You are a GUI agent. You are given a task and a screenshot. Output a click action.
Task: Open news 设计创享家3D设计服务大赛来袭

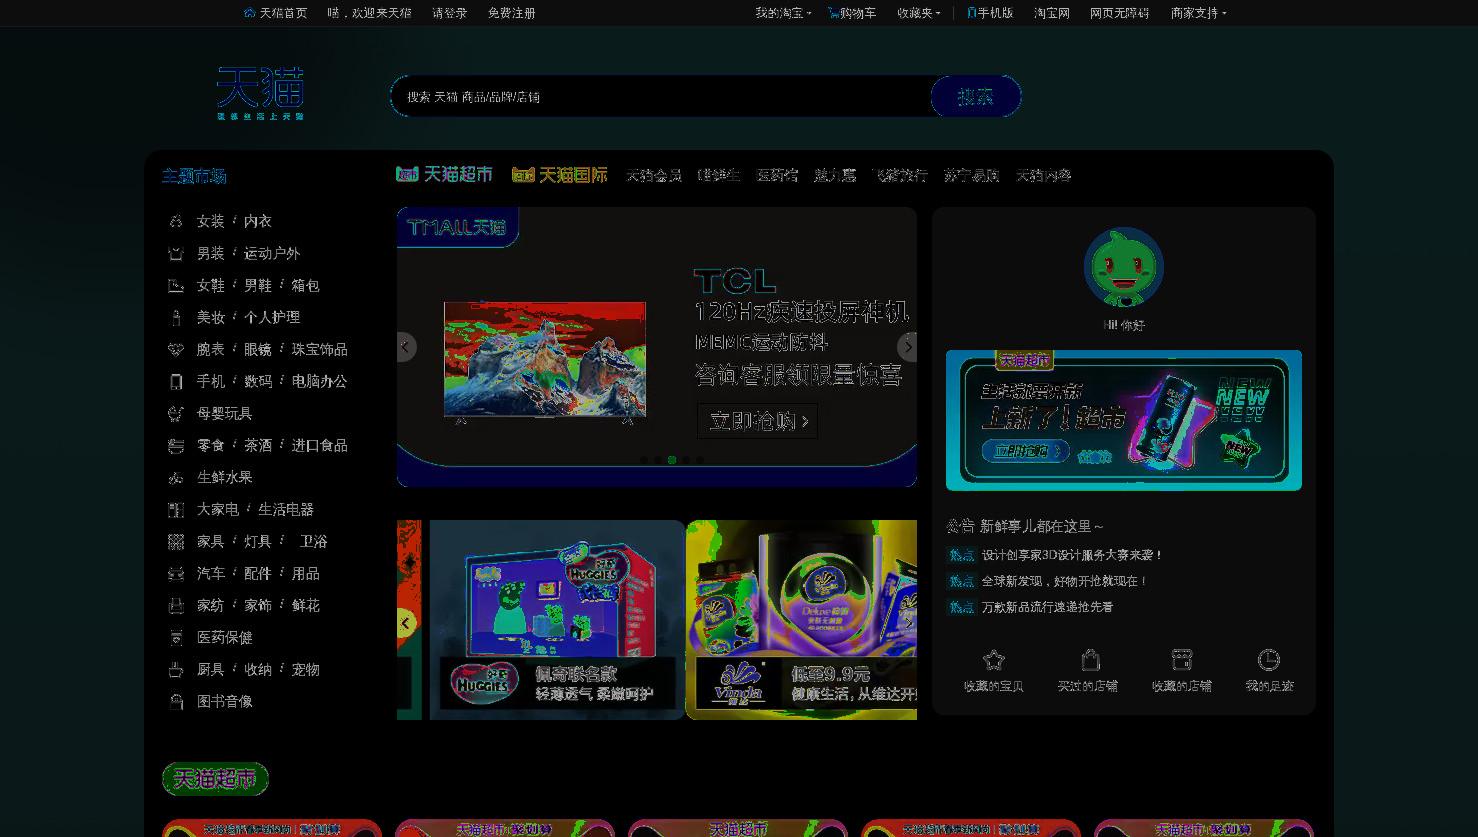click(x=1072, y=555)
